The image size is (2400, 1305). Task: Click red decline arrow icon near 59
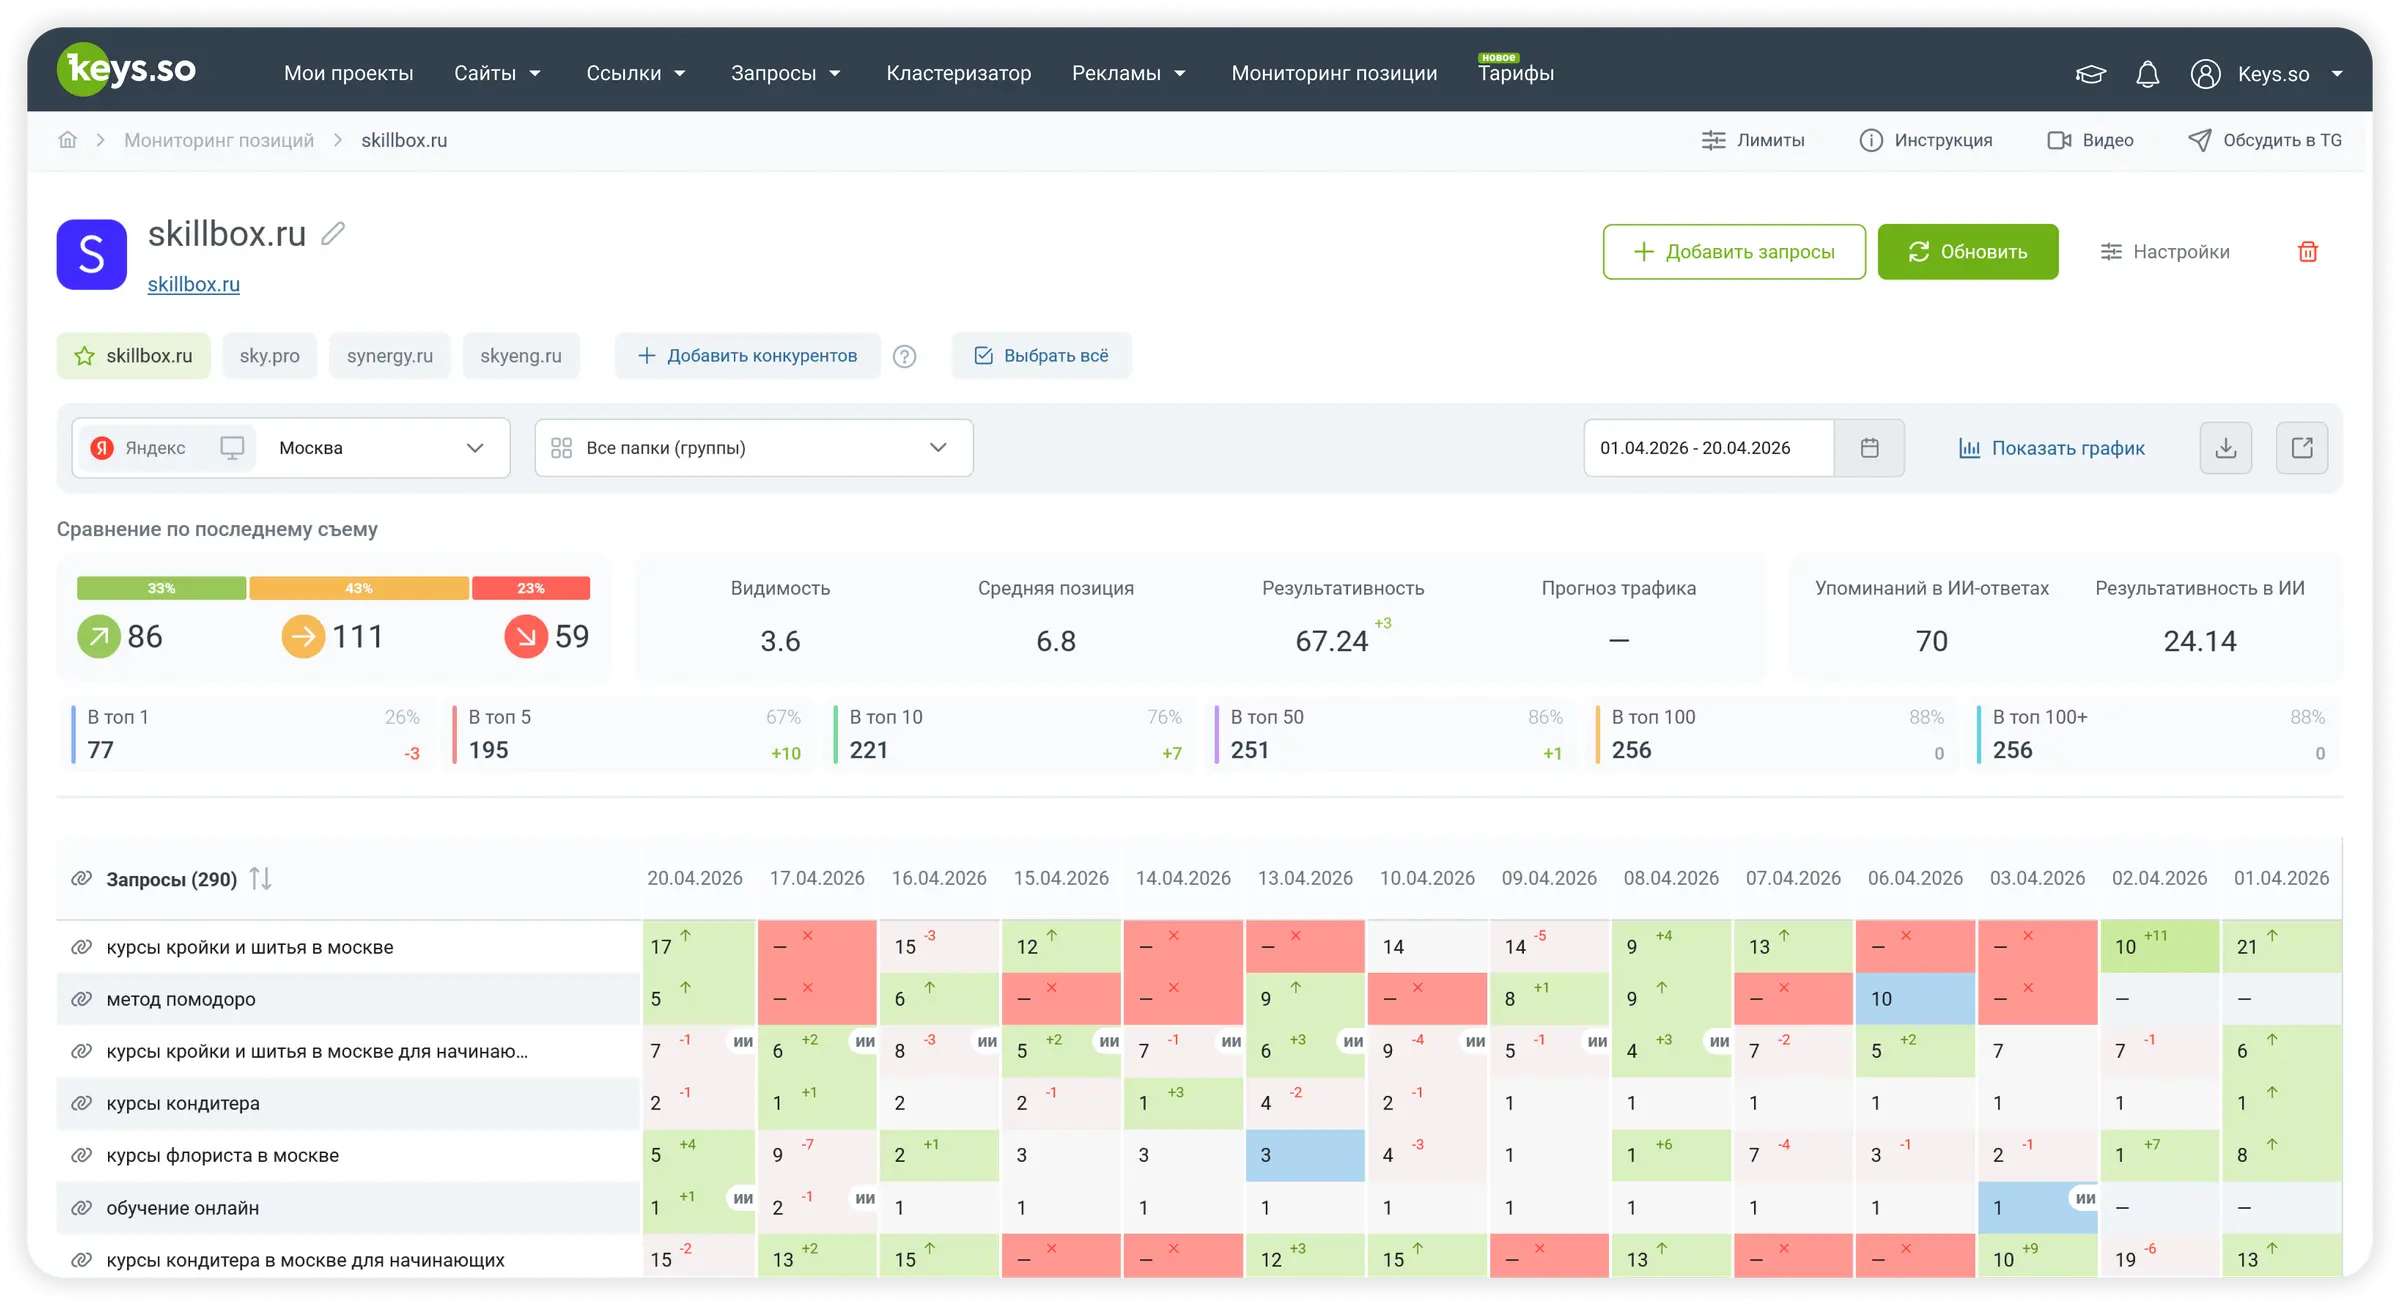(526, 637)
